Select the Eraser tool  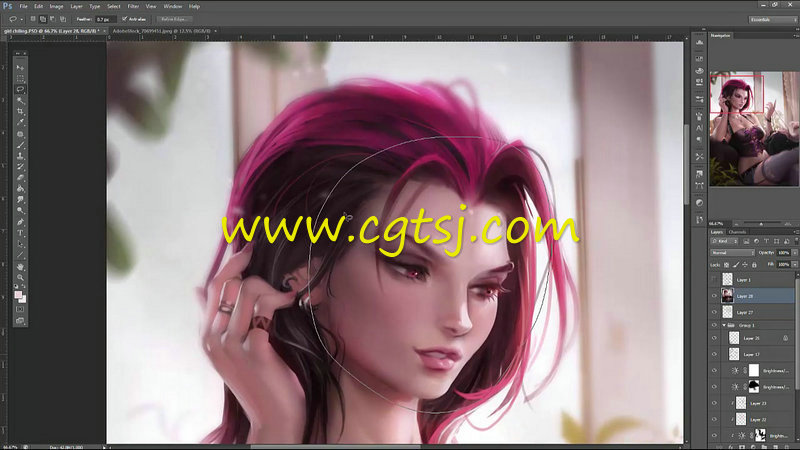20,178
